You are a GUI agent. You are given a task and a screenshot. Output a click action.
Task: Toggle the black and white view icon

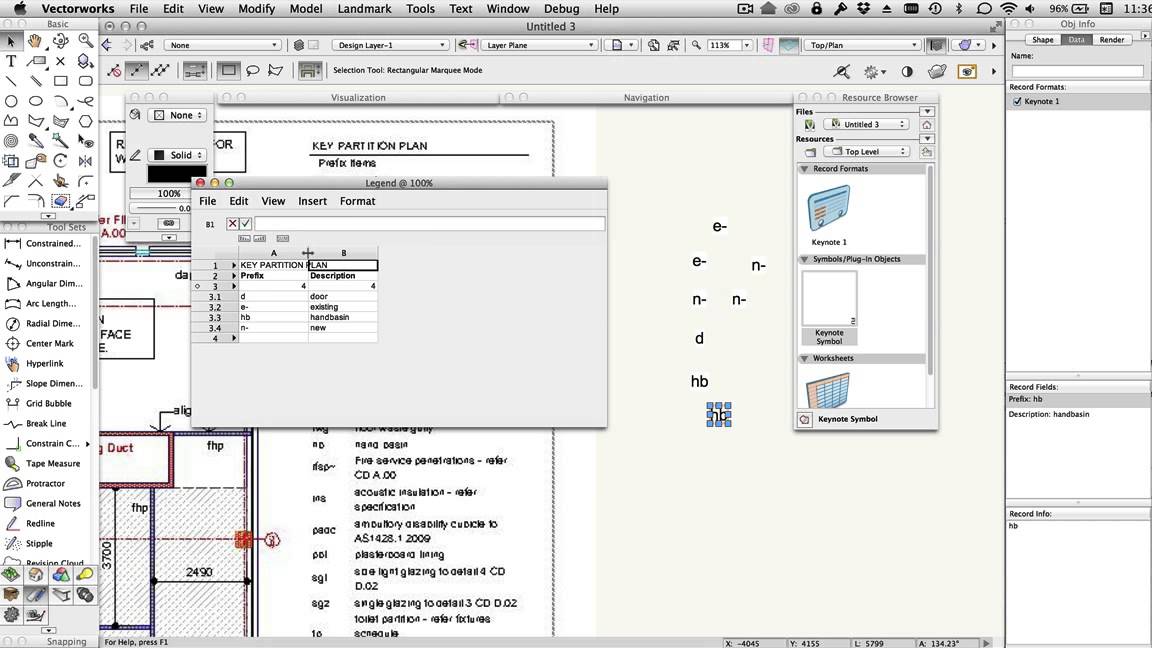(x=907, y=71)
